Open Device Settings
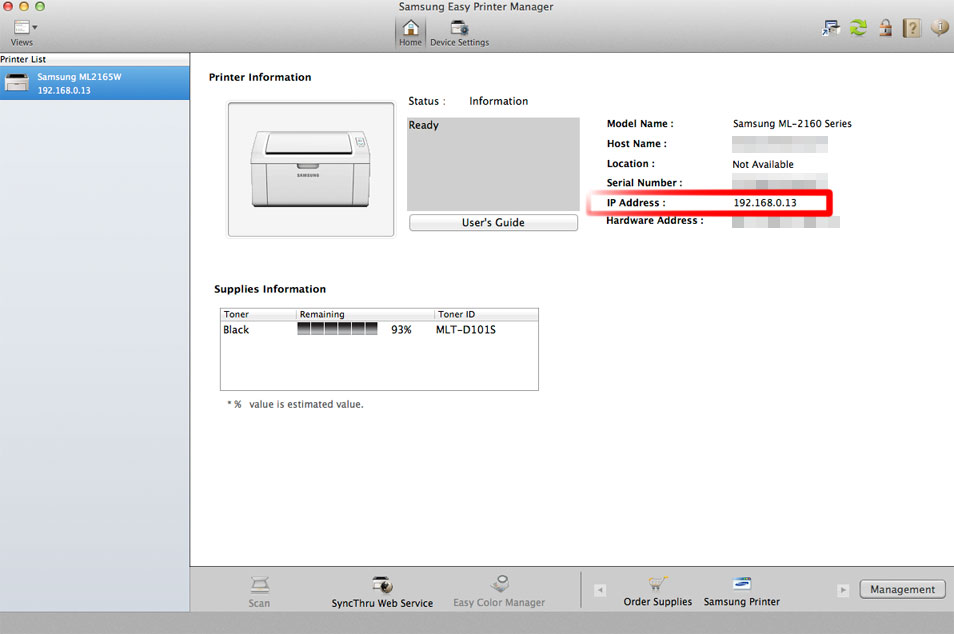The image size is (954, 634). pyautogui.click(x=459, y=33)
